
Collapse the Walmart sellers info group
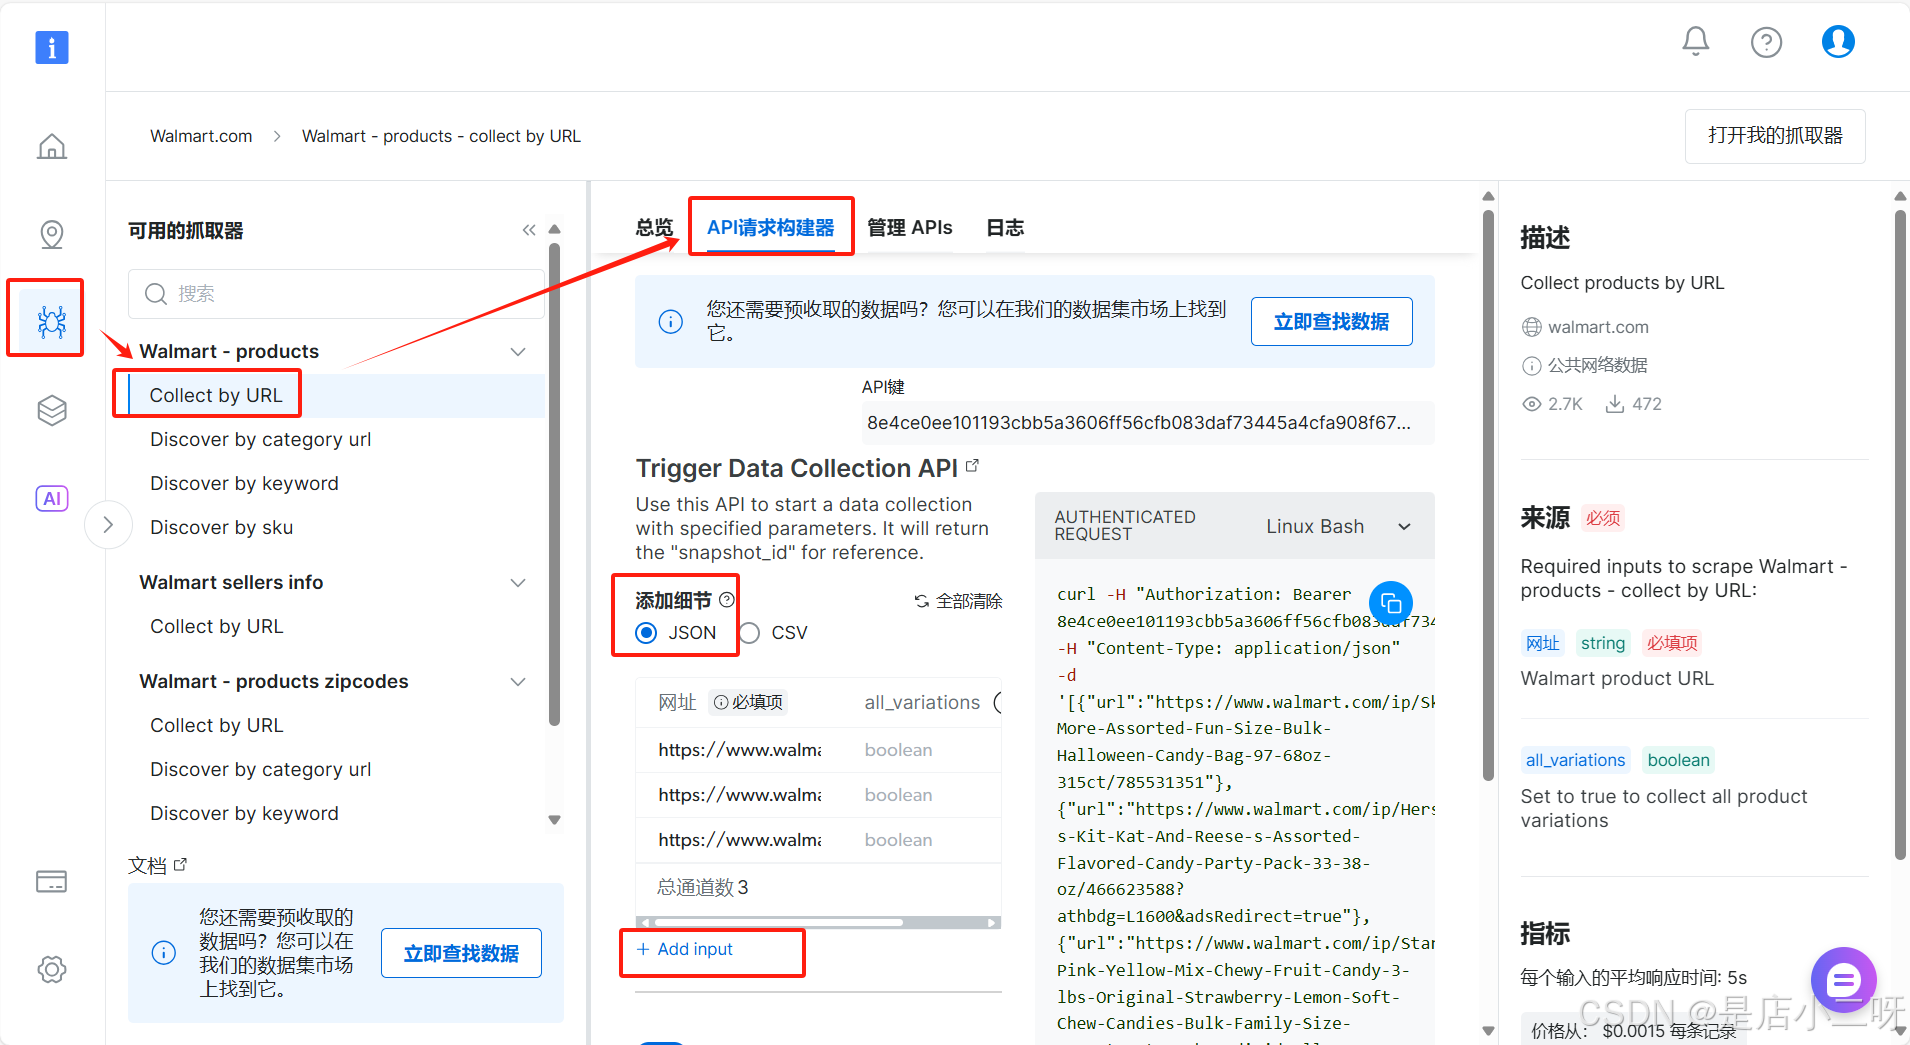point(518,583)
